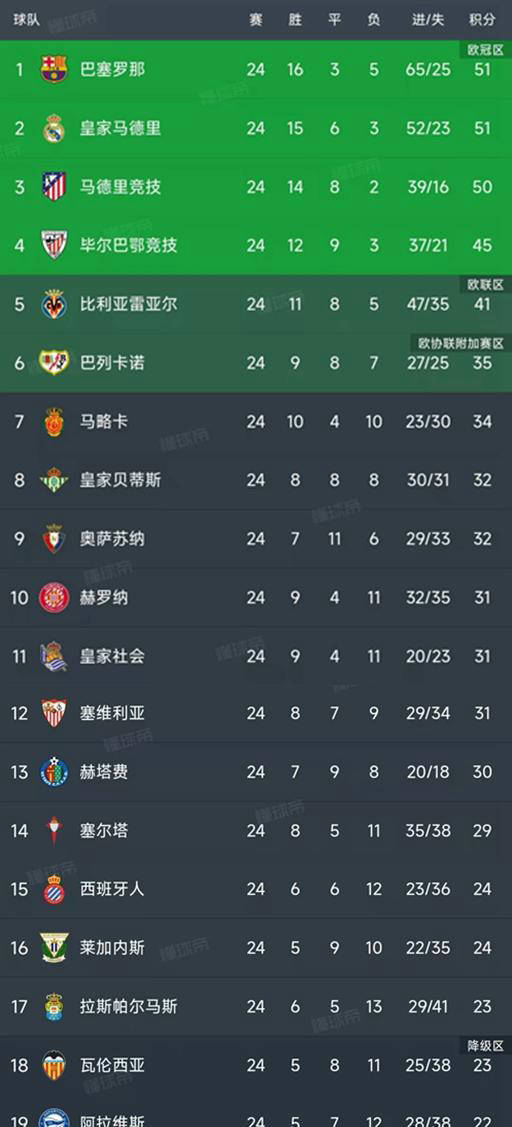
Task: Select the Real Betis crest
Action: click(x=54, y=479)
